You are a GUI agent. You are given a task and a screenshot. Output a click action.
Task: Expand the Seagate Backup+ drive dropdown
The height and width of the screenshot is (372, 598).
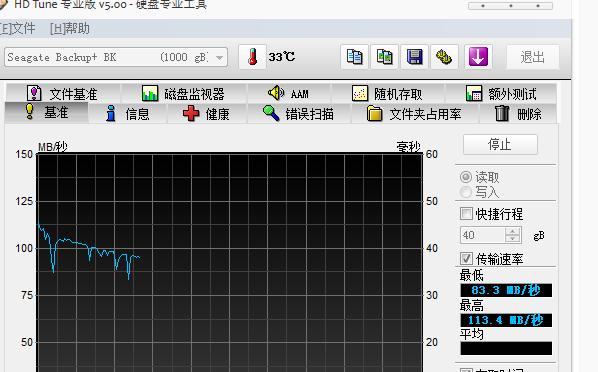pos(219,58)
